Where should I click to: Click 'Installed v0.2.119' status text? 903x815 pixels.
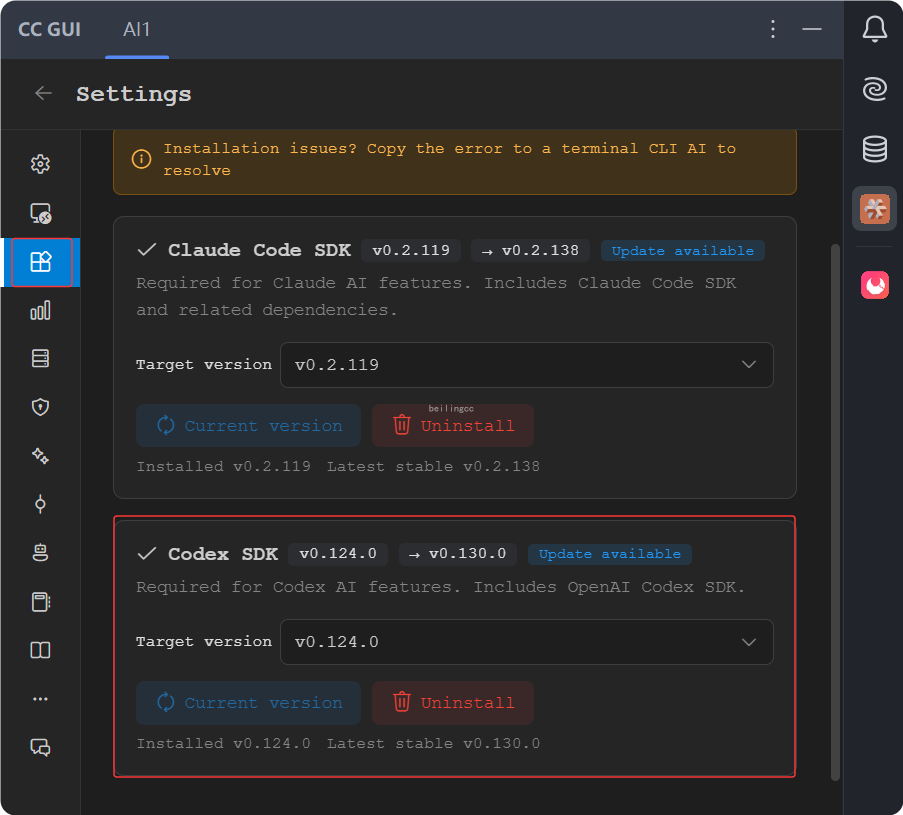click(223, 467)
